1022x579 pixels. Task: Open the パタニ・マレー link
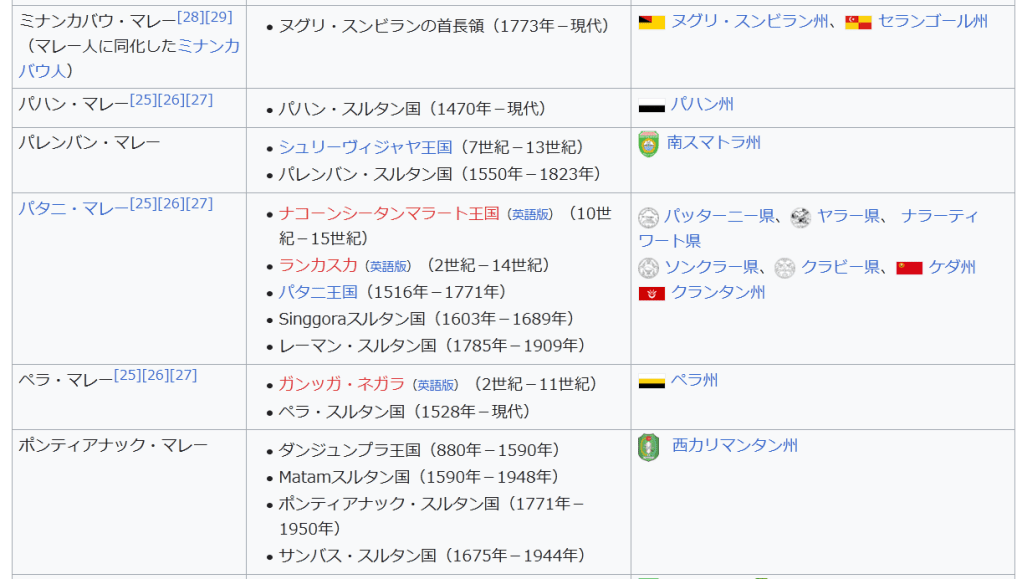coord(73,207)
